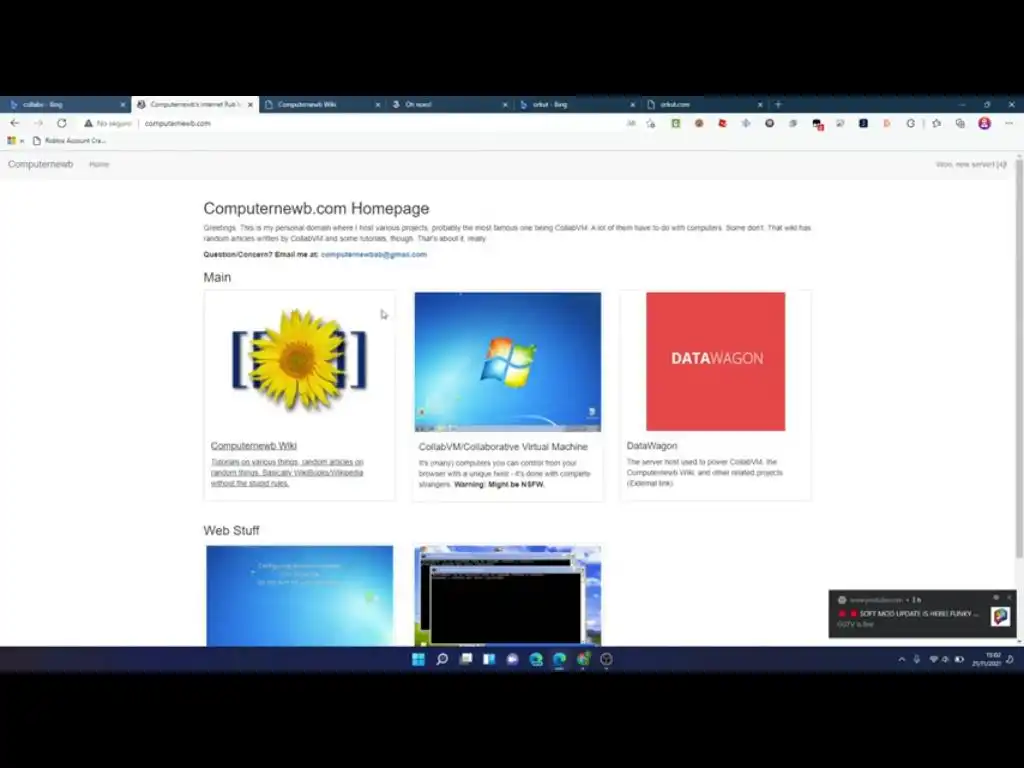Viewport: 1024px width, 768px height.
Task: Click the Computernewb brand link in navbar
Action: (x=40, y=164)
